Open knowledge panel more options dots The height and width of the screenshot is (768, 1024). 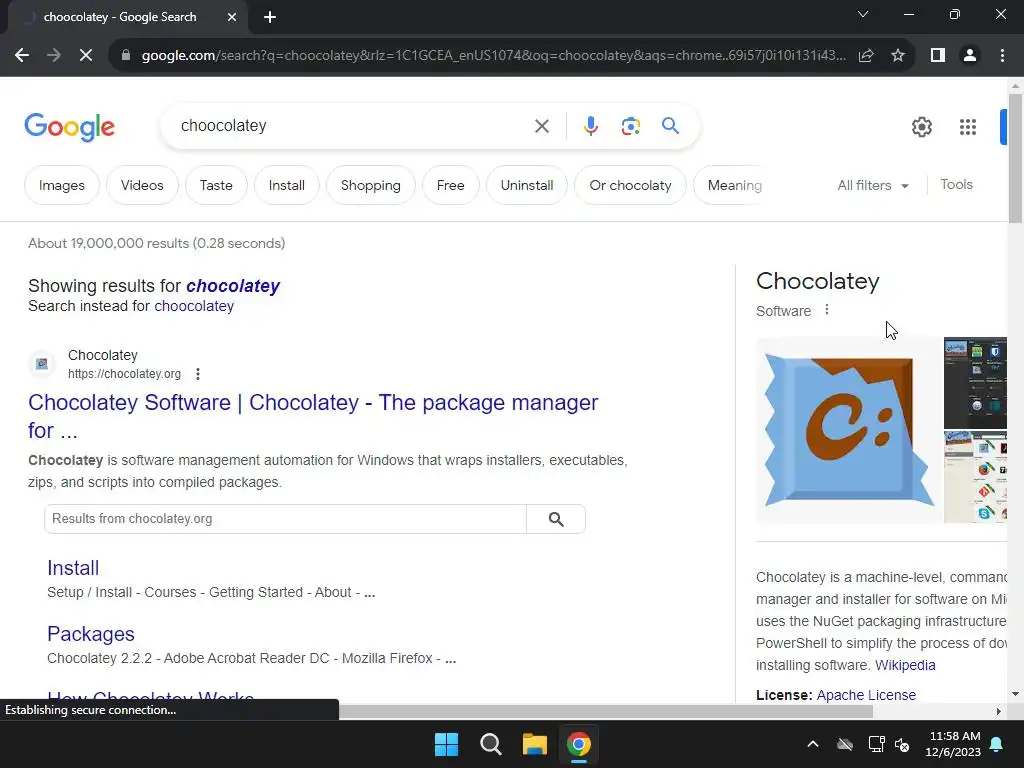coord(827,310)
